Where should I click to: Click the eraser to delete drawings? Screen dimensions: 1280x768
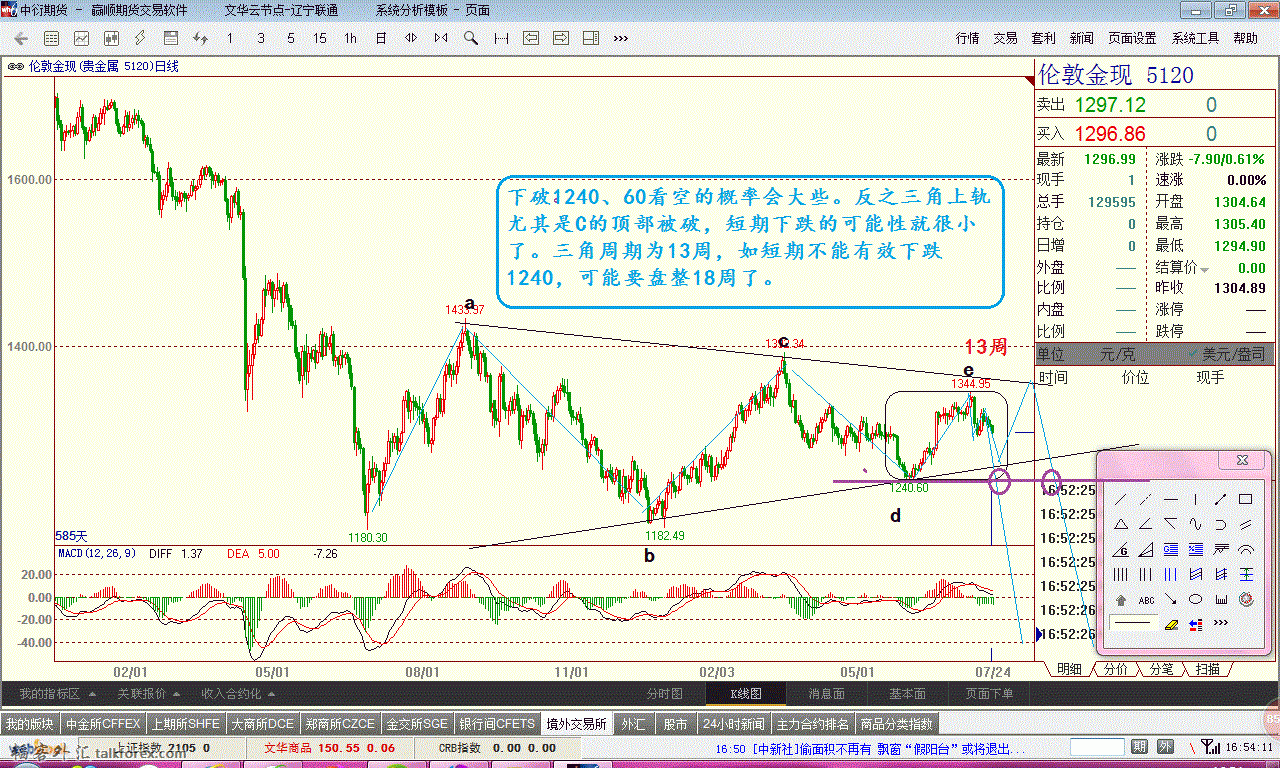[1172, 625]
